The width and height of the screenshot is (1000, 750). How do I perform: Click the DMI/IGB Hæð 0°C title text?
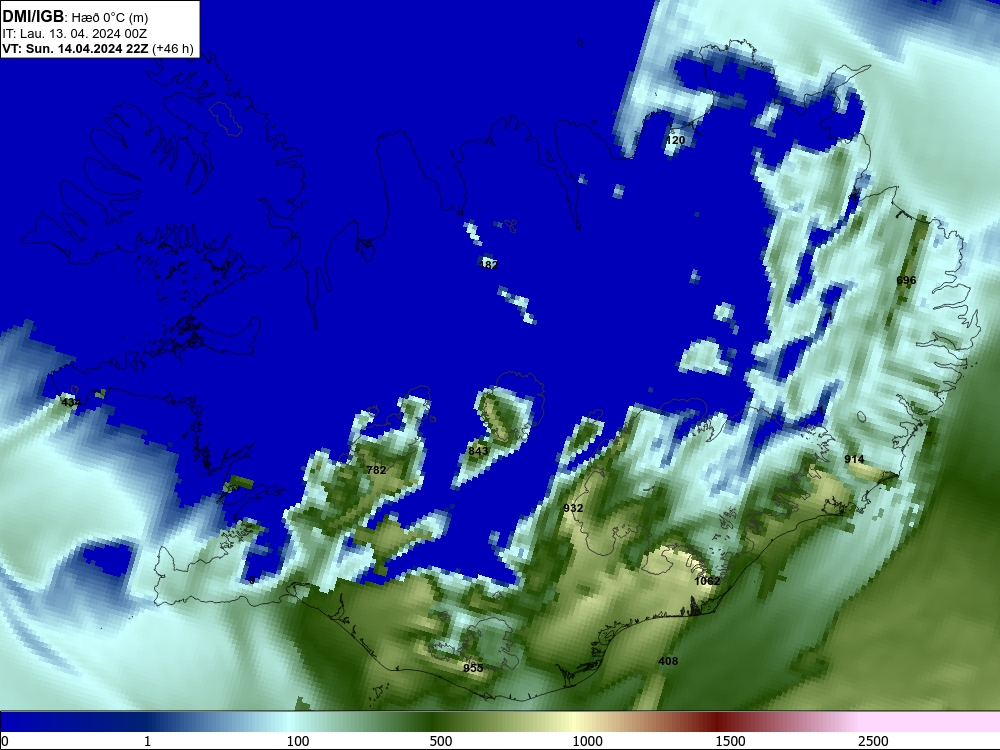tap(75, 17)
